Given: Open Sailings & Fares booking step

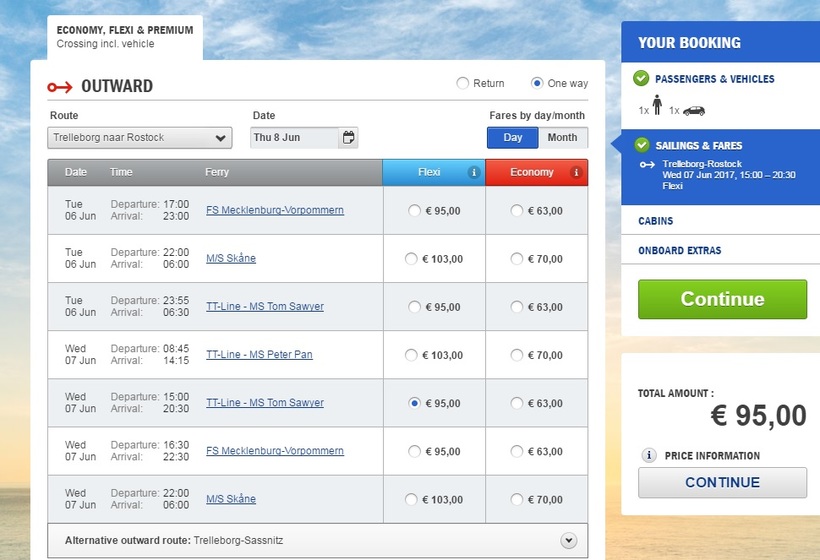Looking at the screenshot, I should coord(699,145).
